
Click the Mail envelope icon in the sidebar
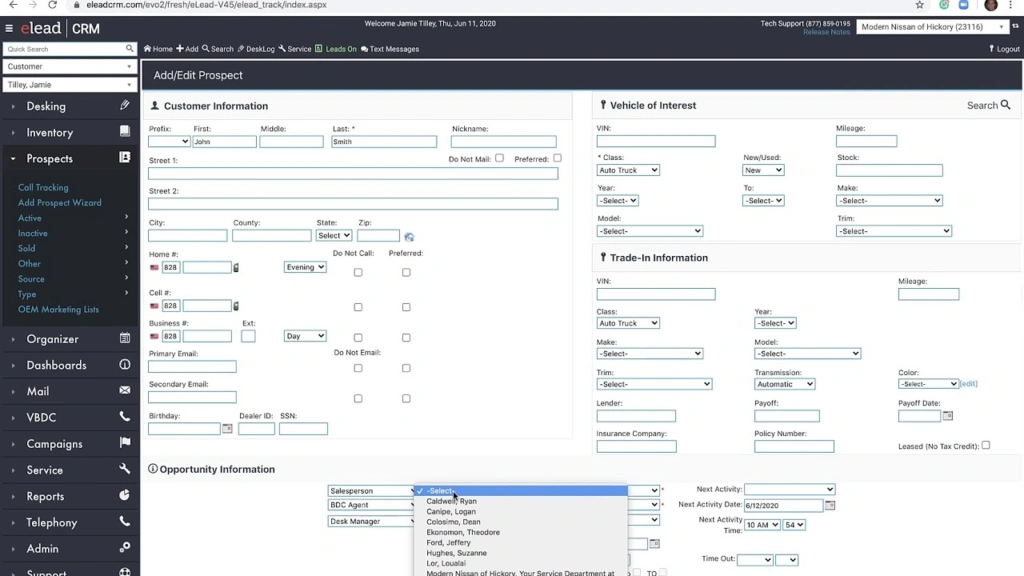click(124, 391)
